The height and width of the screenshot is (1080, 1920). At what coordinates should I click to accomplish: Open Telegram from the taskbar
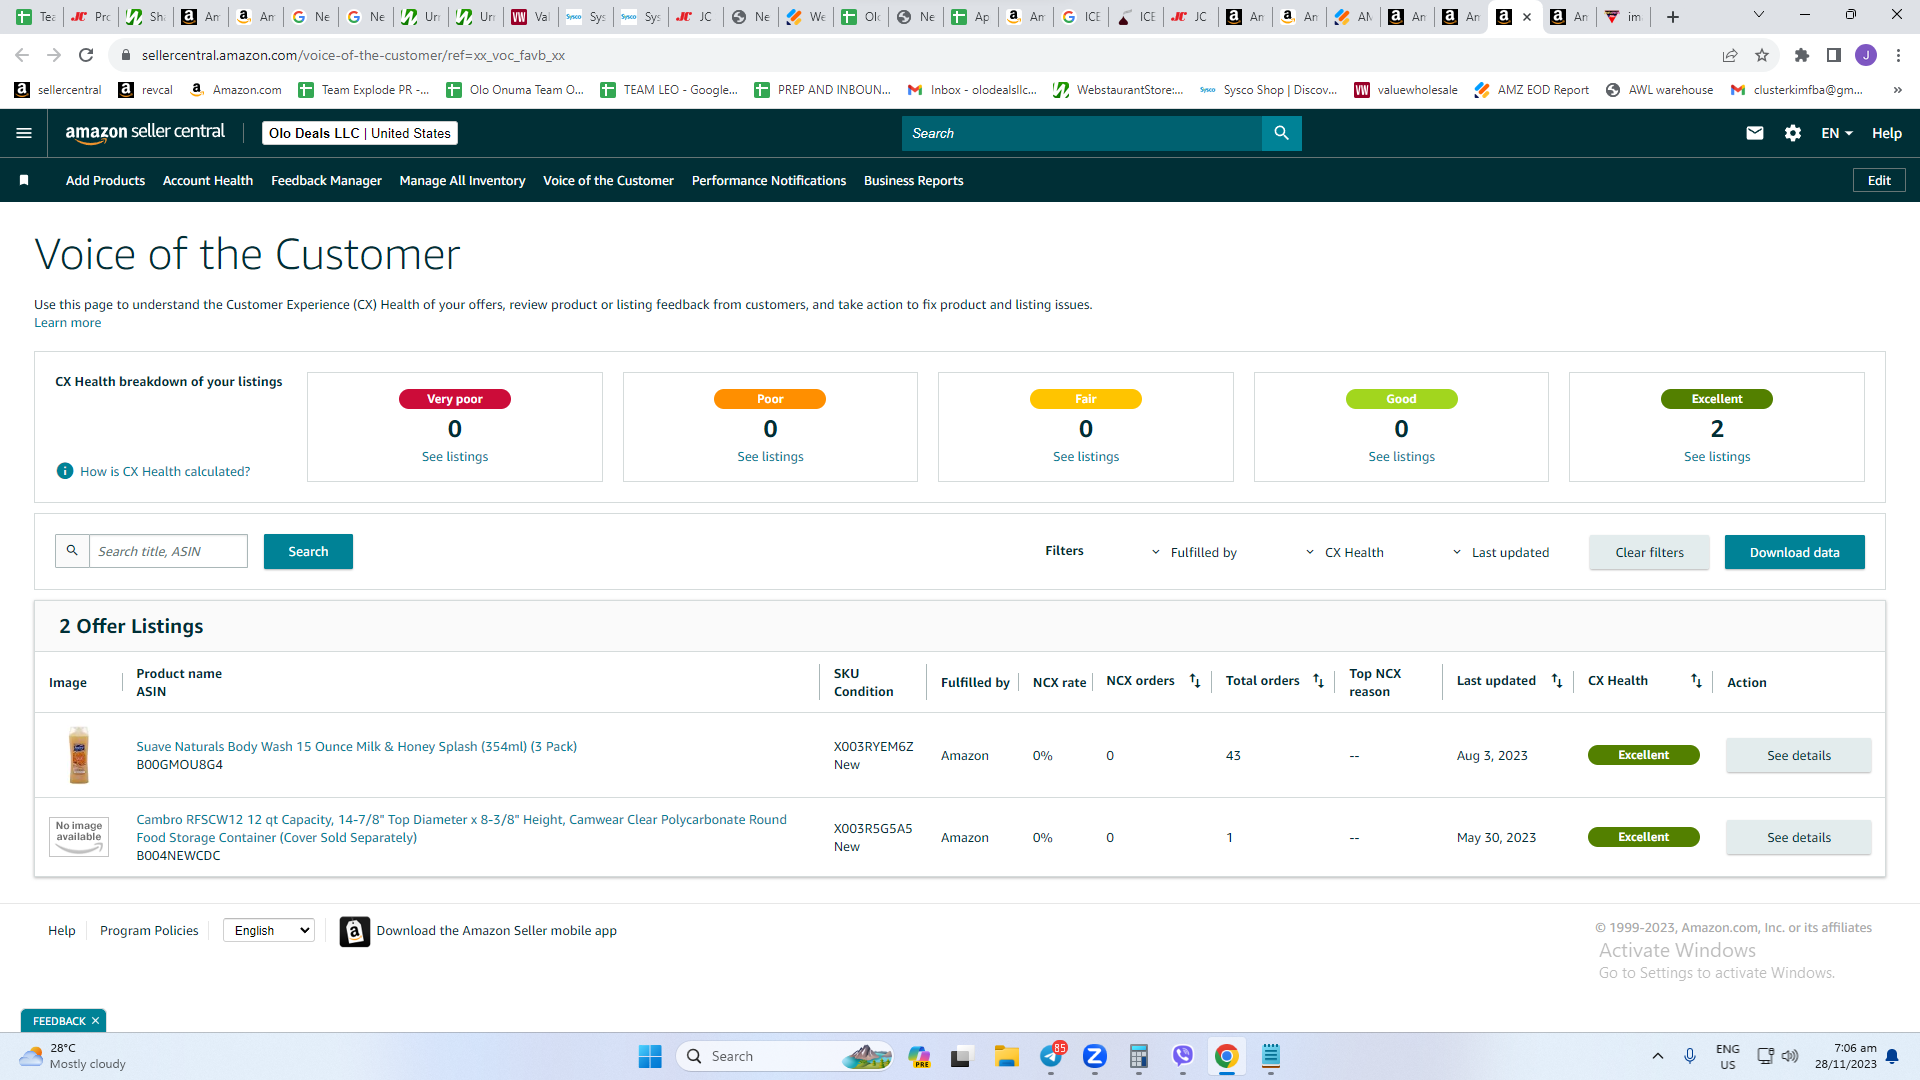[x=1051, y=1056]
